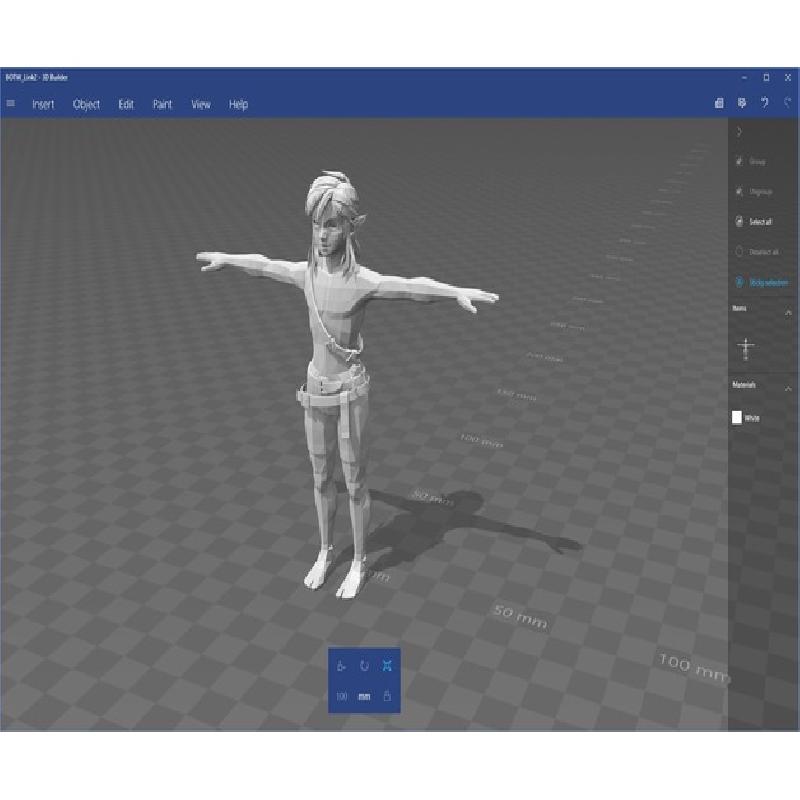The image size is (800, 800).
Task: Open the View menu
Action: [x=201, y=104]
